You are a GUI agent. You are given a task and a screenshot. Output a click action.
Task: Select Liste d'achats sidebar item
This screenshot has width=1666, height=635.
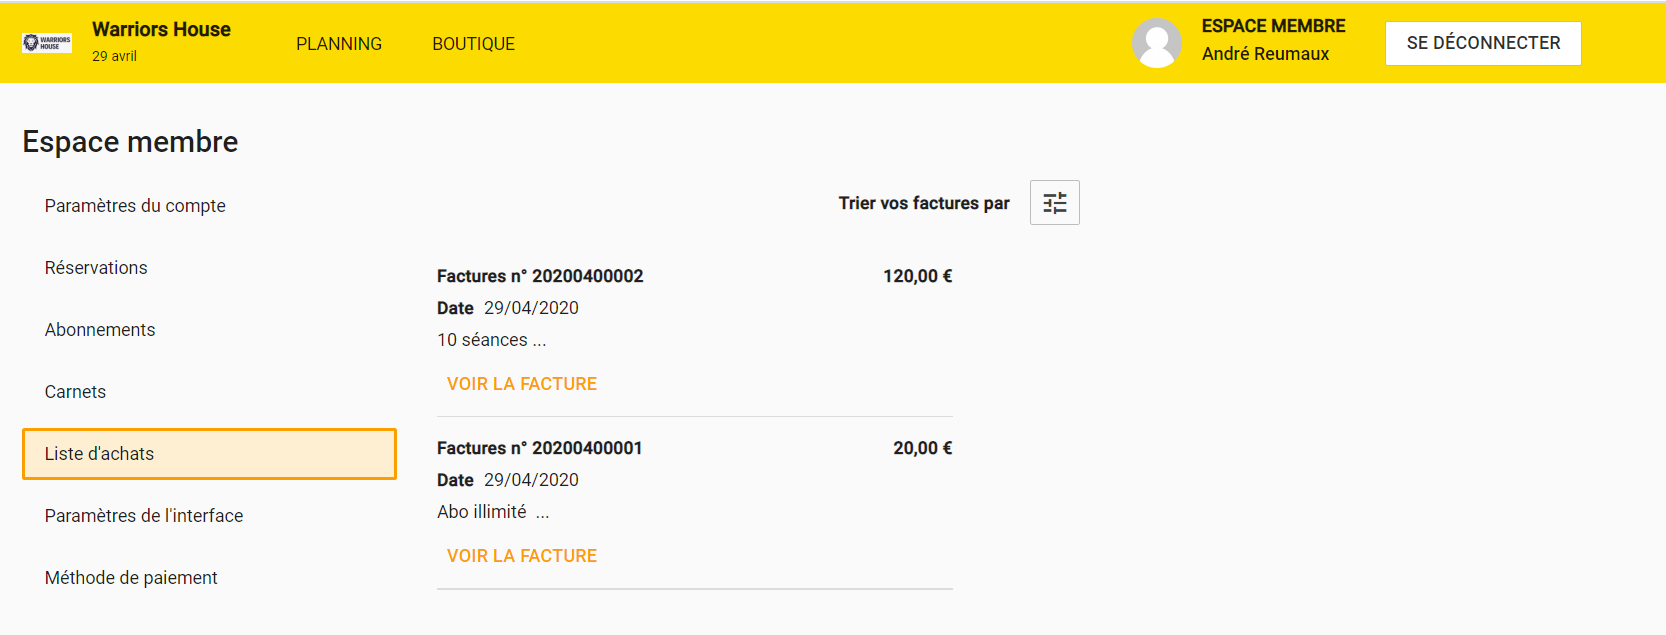point(209,454)
